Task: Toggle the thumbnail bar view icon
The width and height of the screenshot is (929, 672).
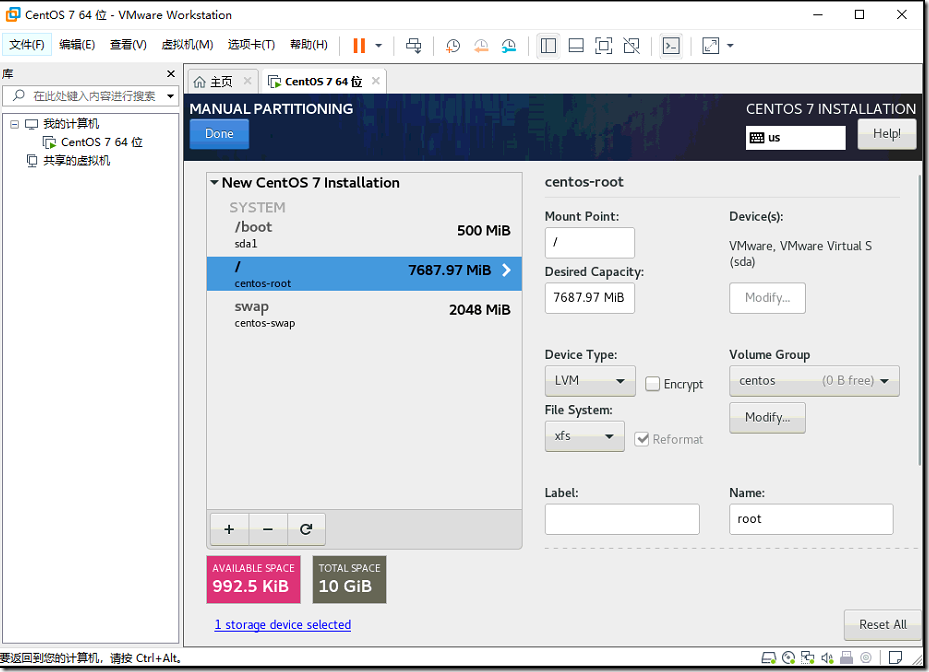Action: coord(576,46)
